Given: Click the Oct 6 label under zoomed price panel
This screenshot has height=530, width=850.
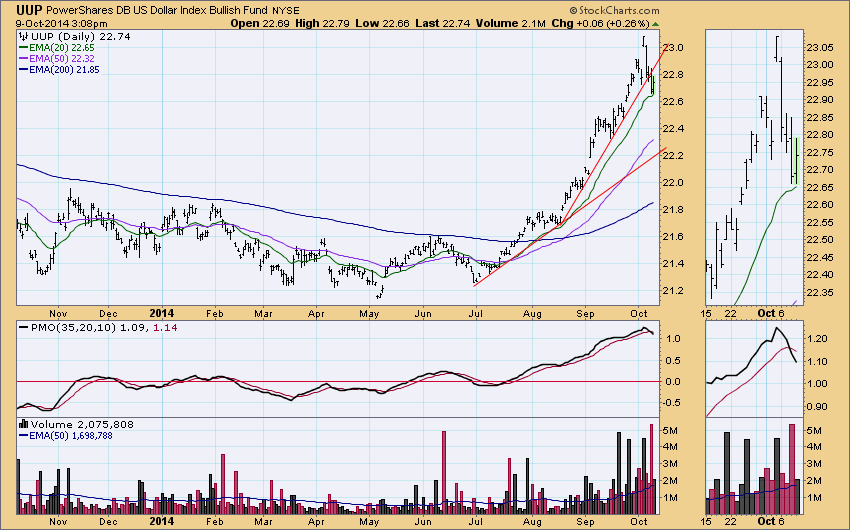Looking at the screenshot, I should (x=771, y=313).
